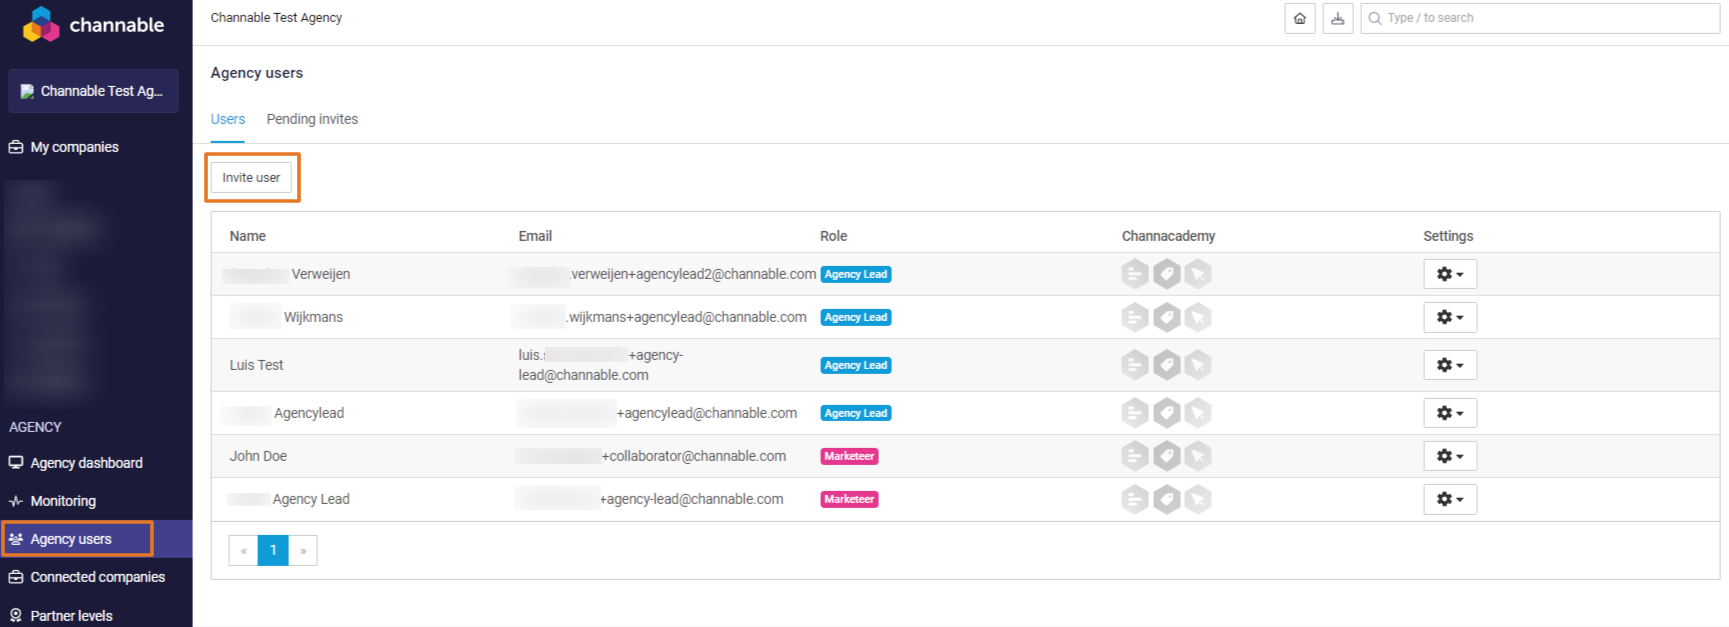1729x627 pixels.
Task: Click cursor badge in Verweijen row
Action: point(1198,274)
